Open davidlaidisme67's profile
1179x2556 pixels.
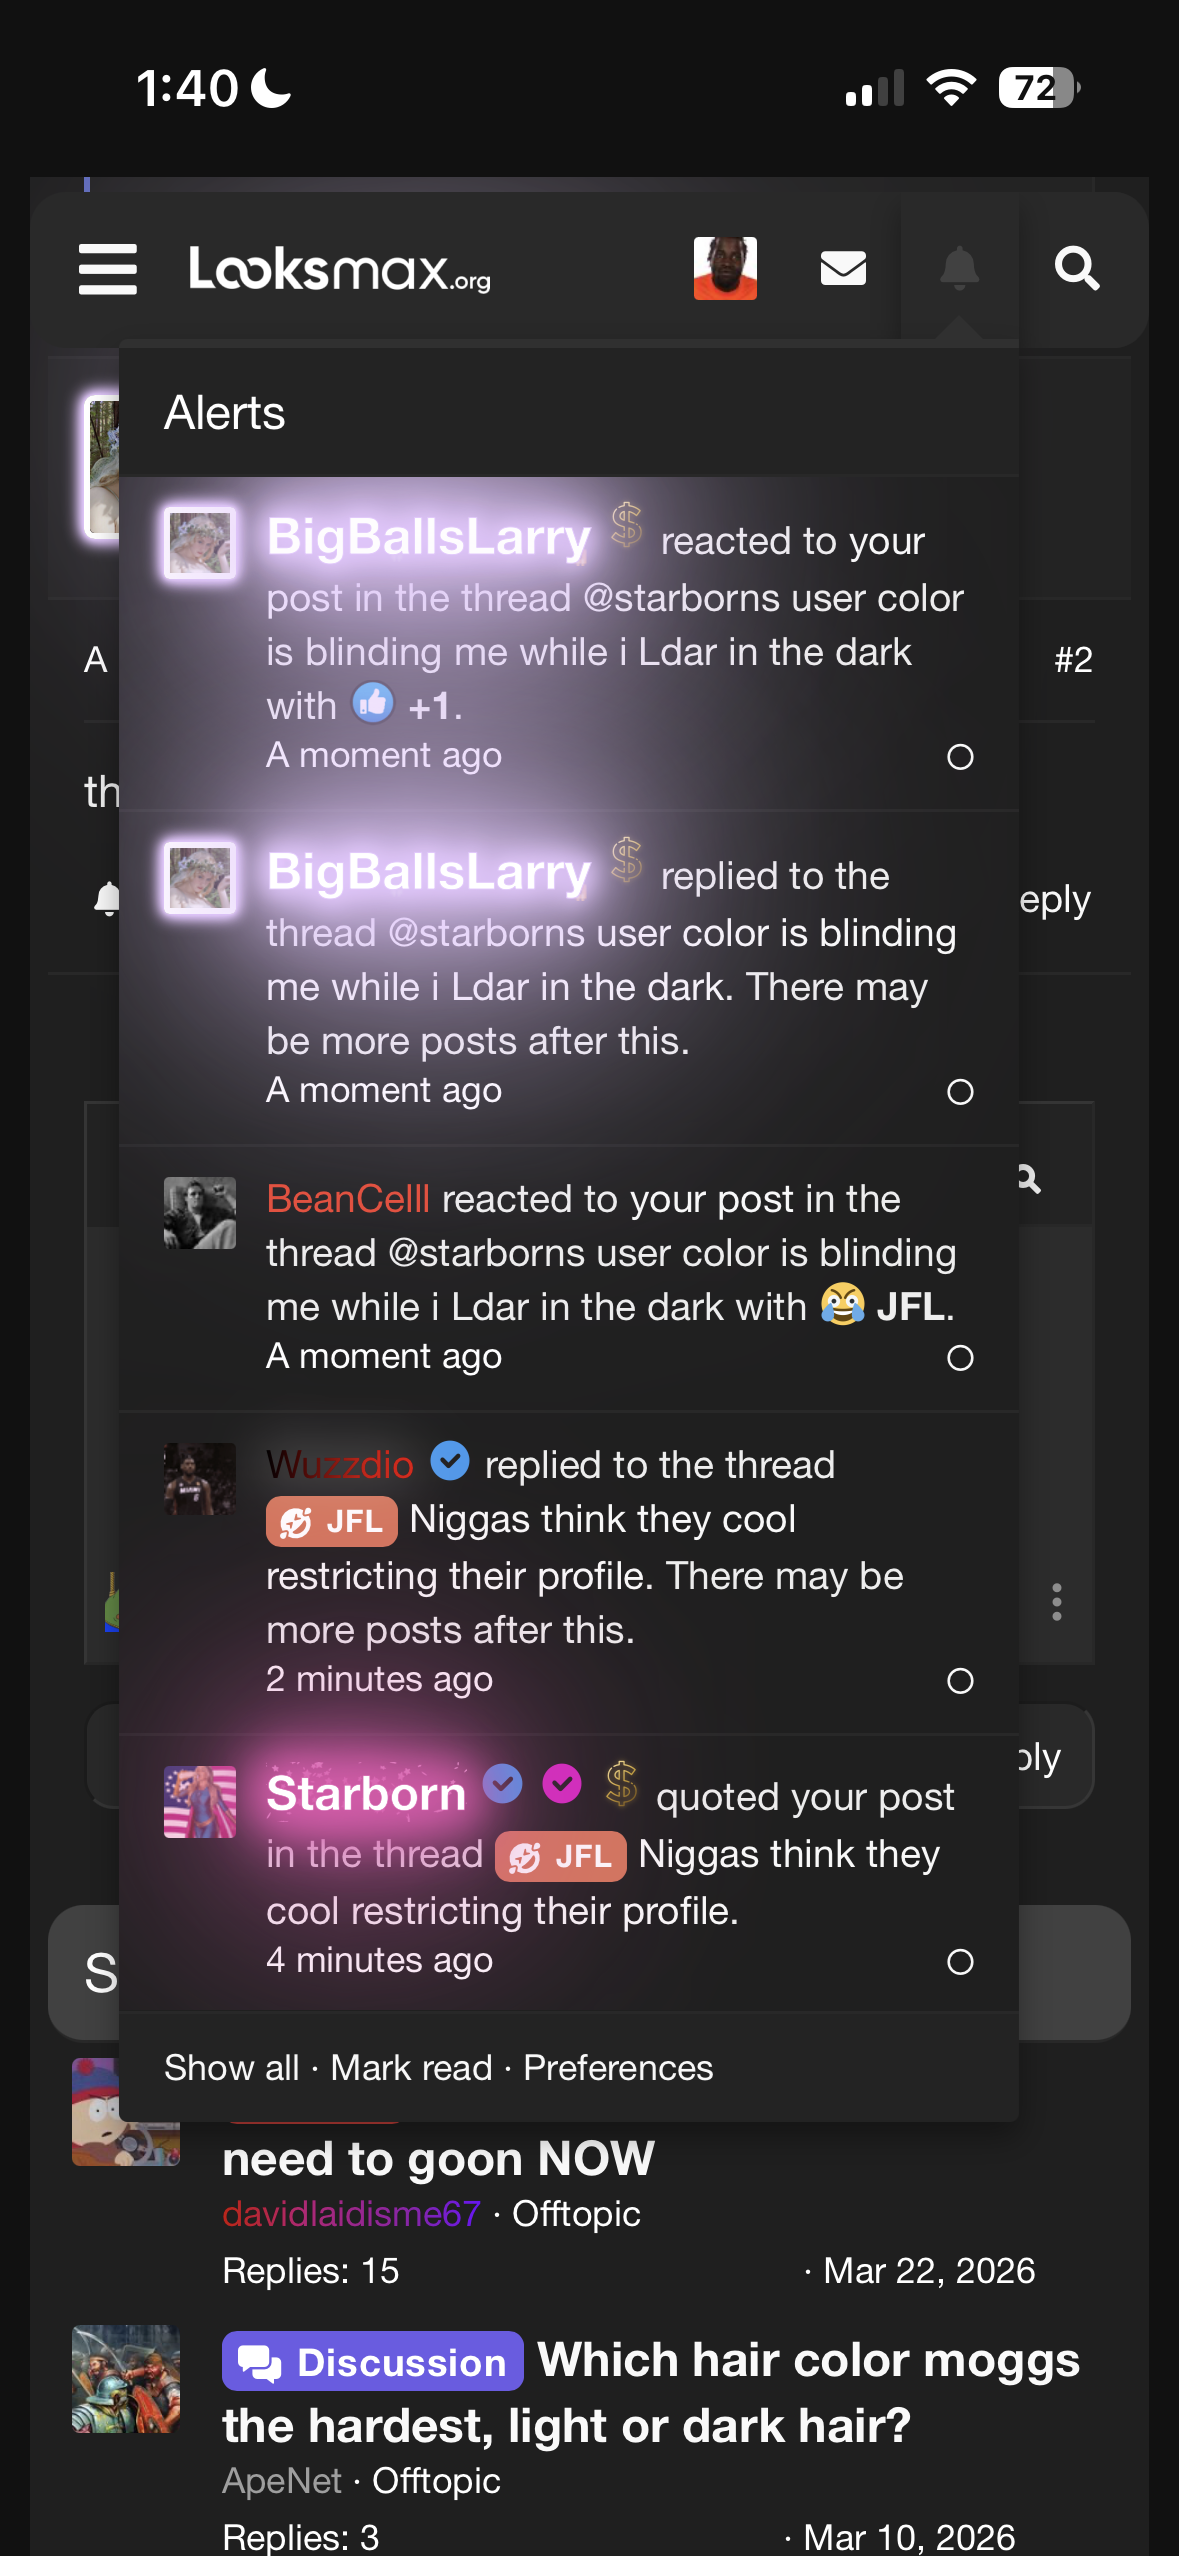tap(351, 2214)
